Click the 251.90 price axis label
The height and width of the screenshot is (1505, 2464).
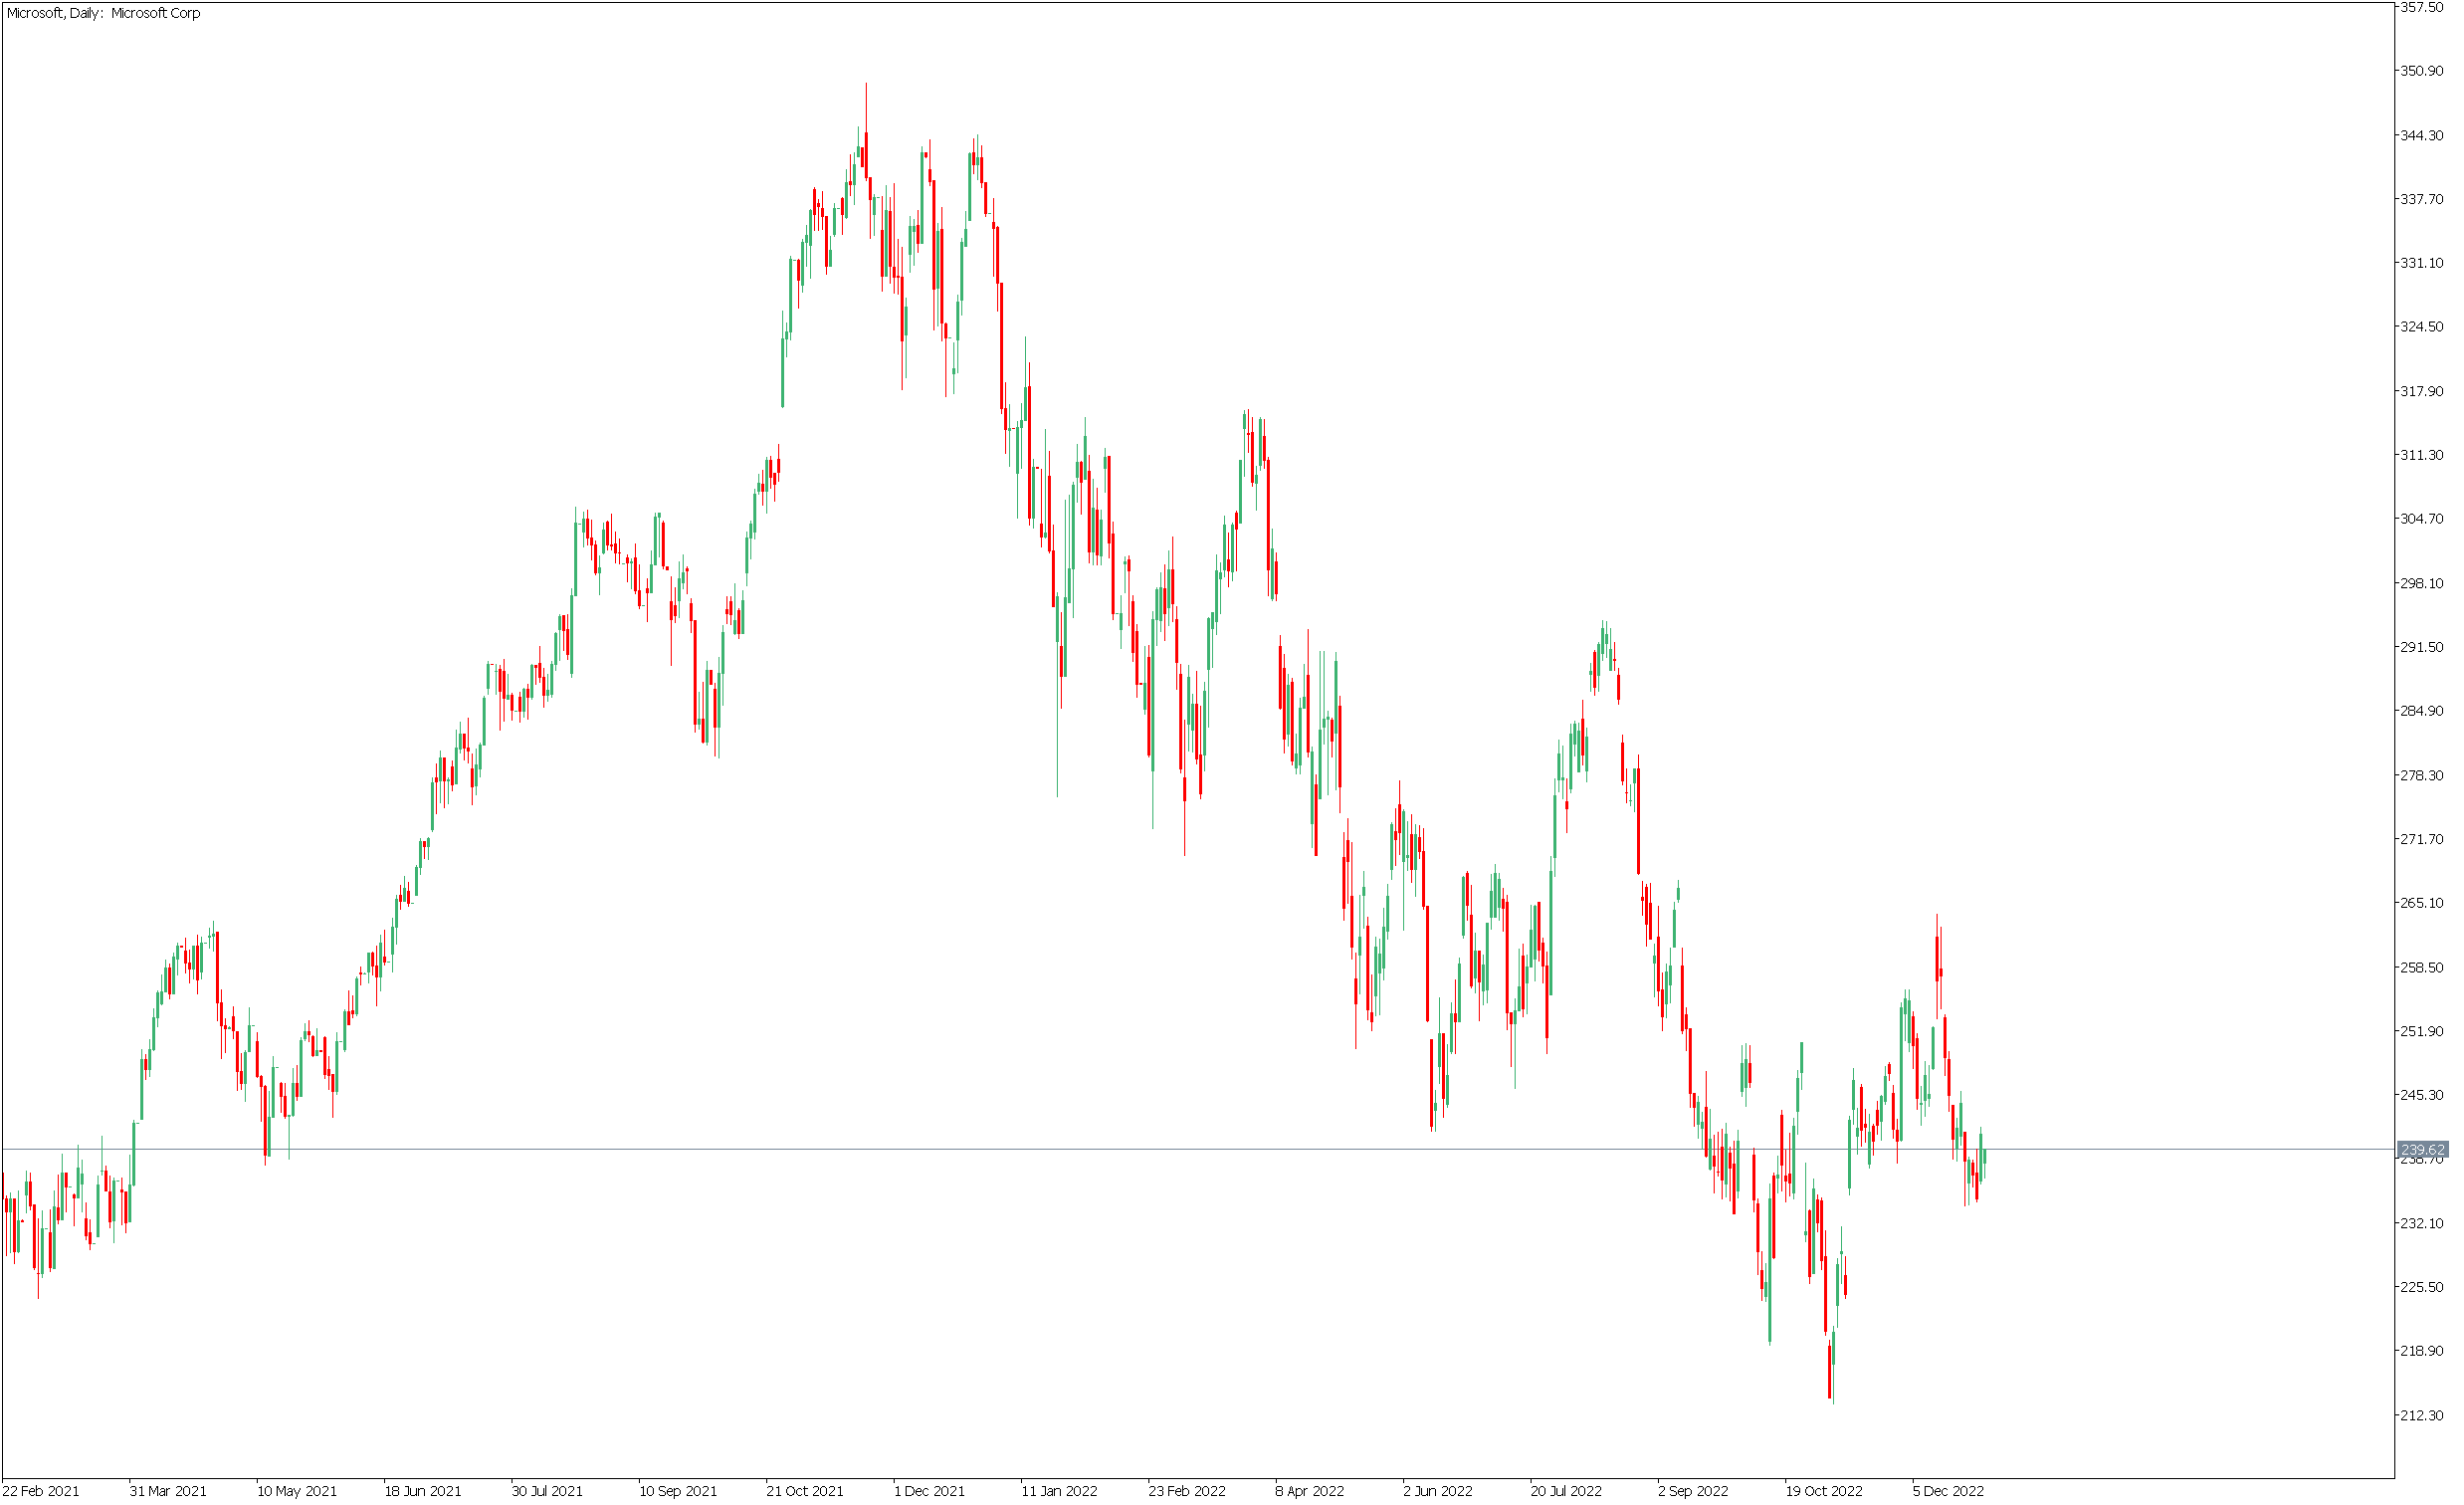[2422, 1031]
